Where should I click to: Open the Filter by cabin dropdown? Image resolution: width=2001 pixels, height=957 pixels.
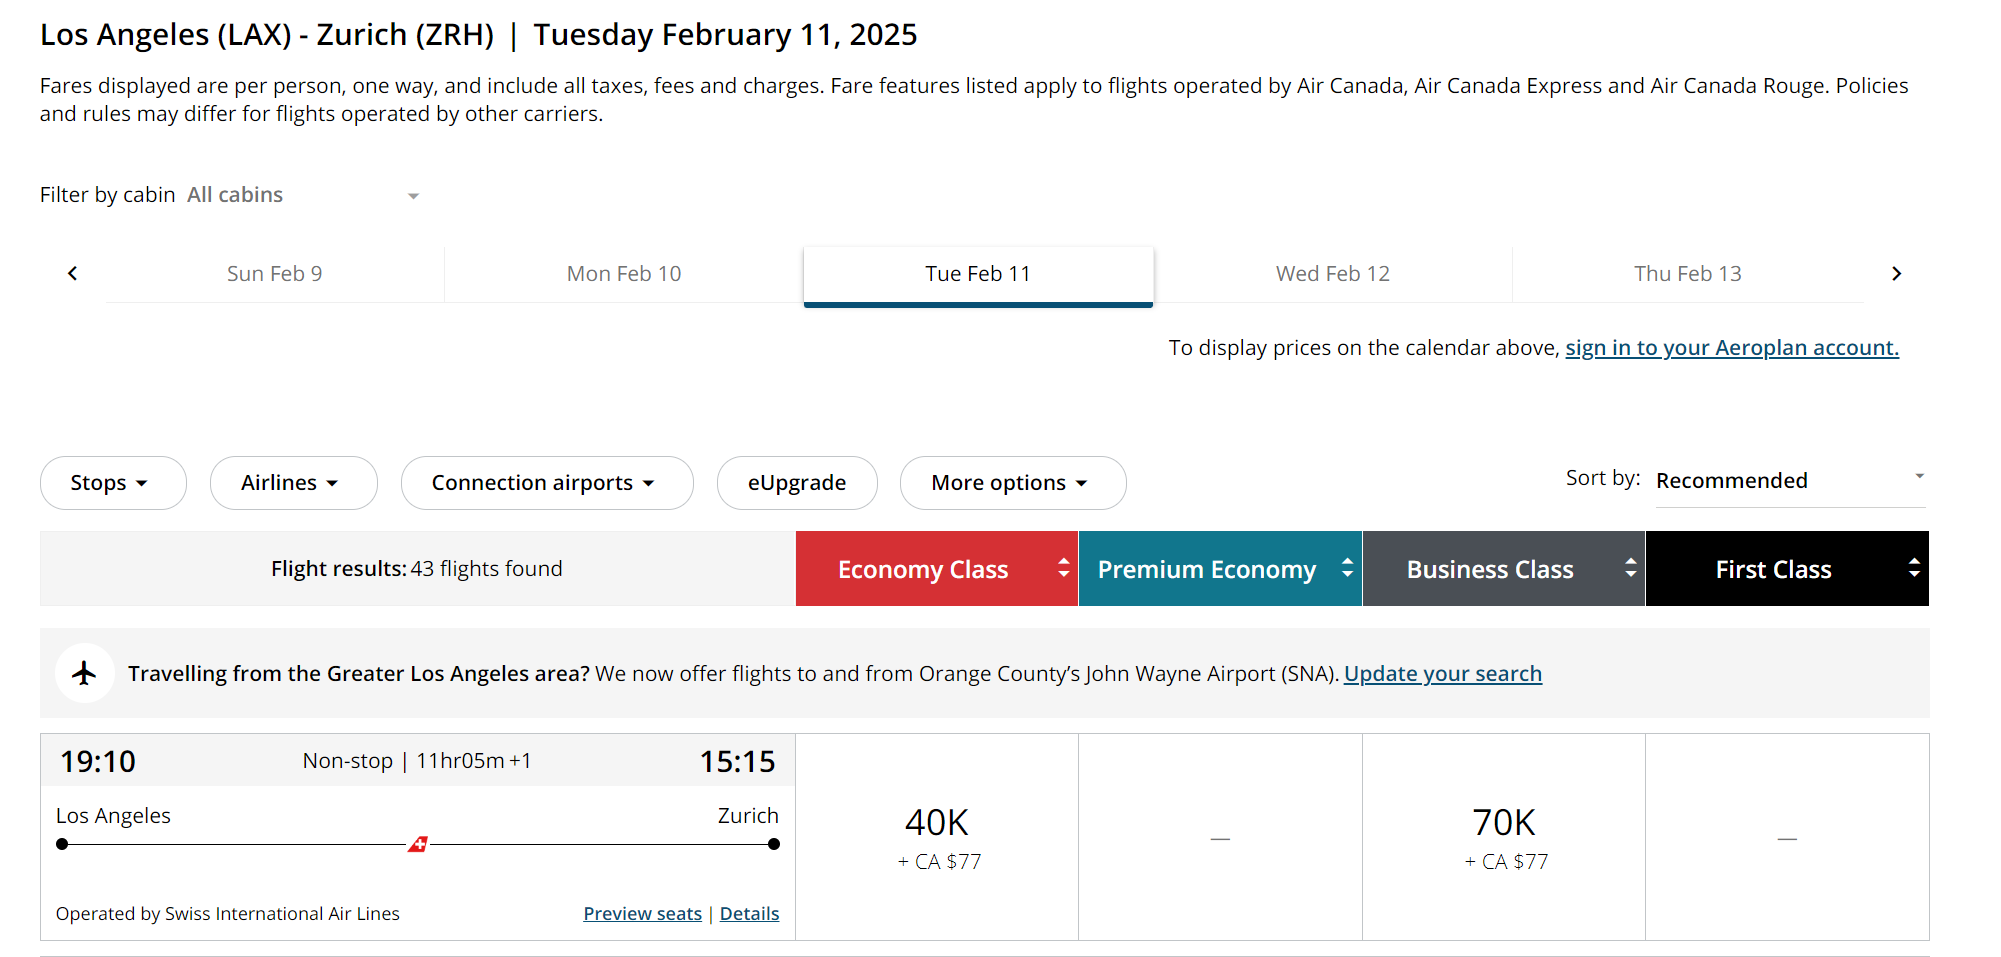(302, 195)
